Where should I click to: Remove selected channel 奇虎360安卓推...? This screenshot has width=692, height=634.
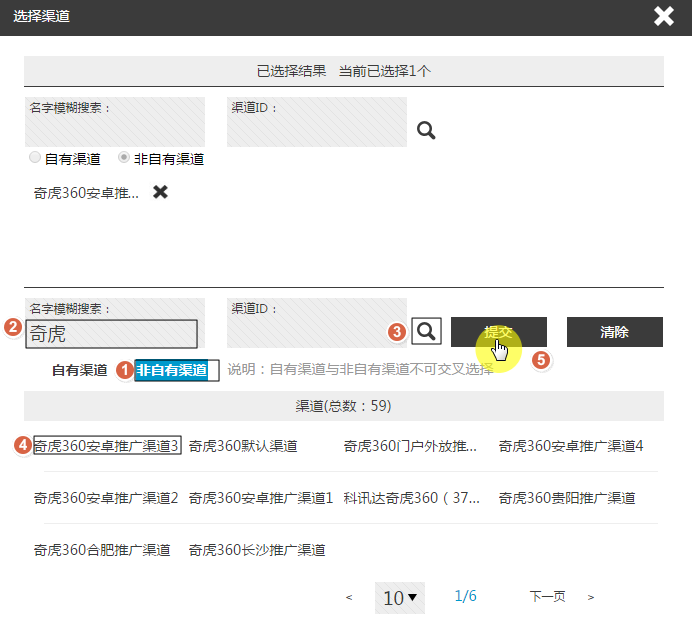click(160, 192)
